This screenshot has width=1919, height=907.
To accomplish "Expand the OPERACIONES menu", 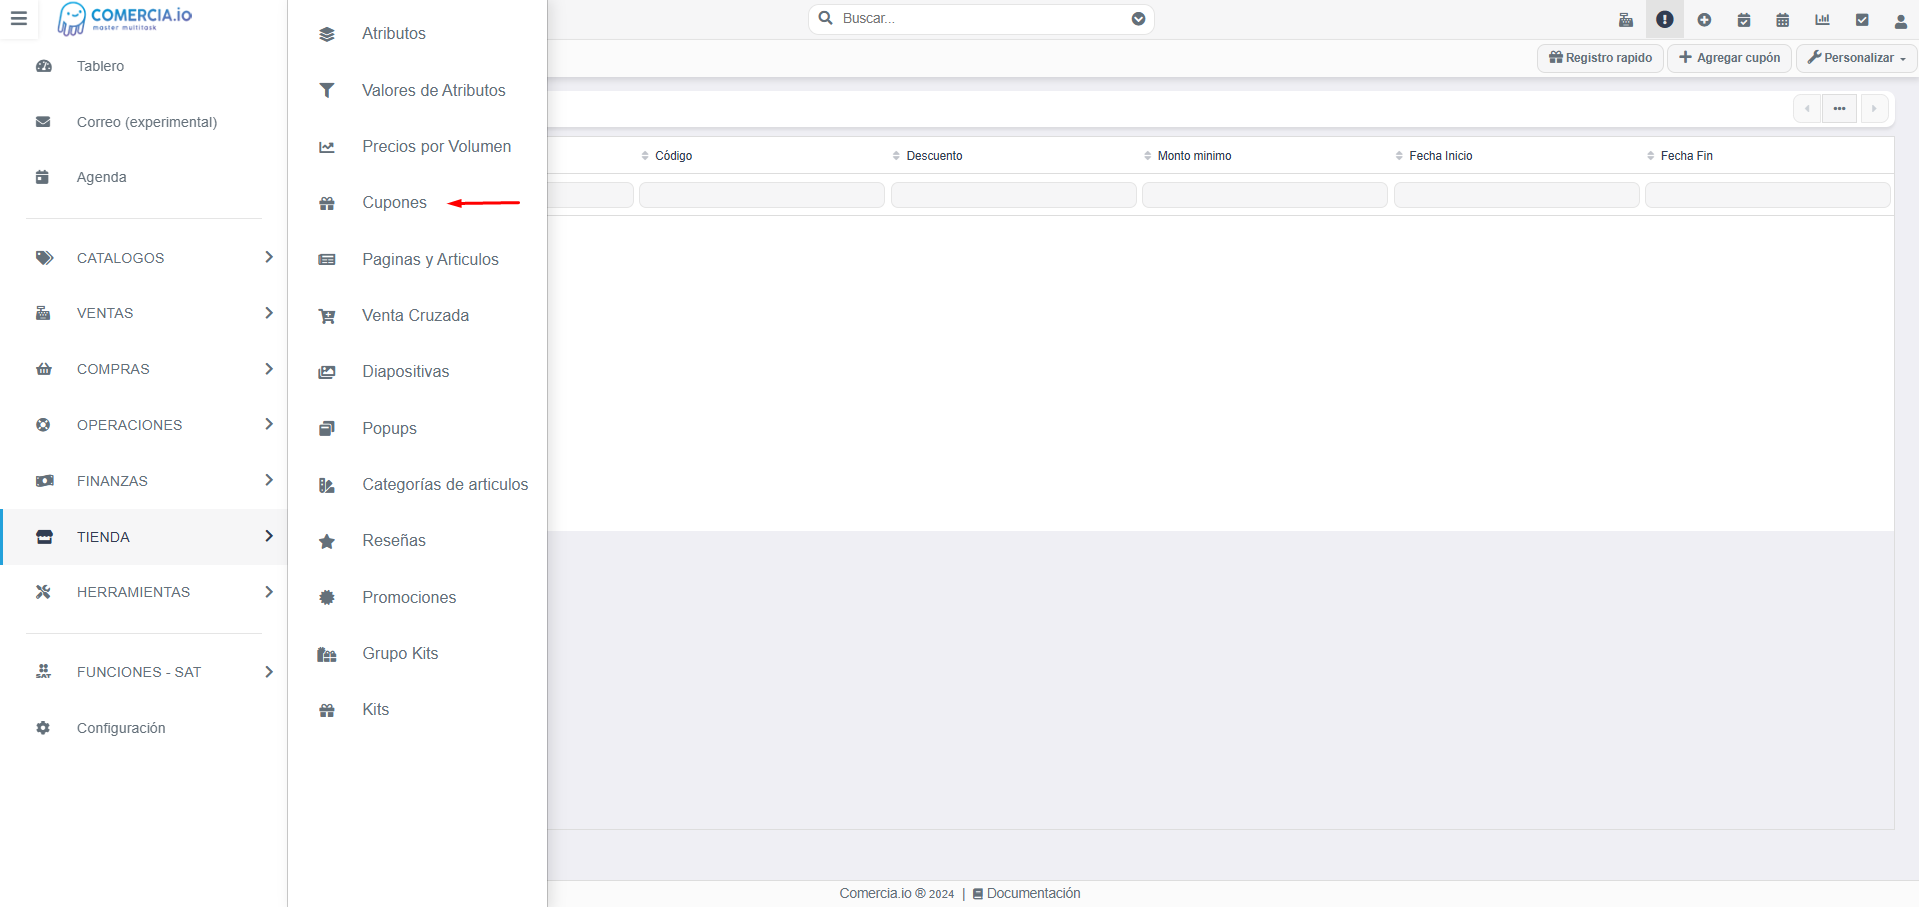I will pos(144,425).
